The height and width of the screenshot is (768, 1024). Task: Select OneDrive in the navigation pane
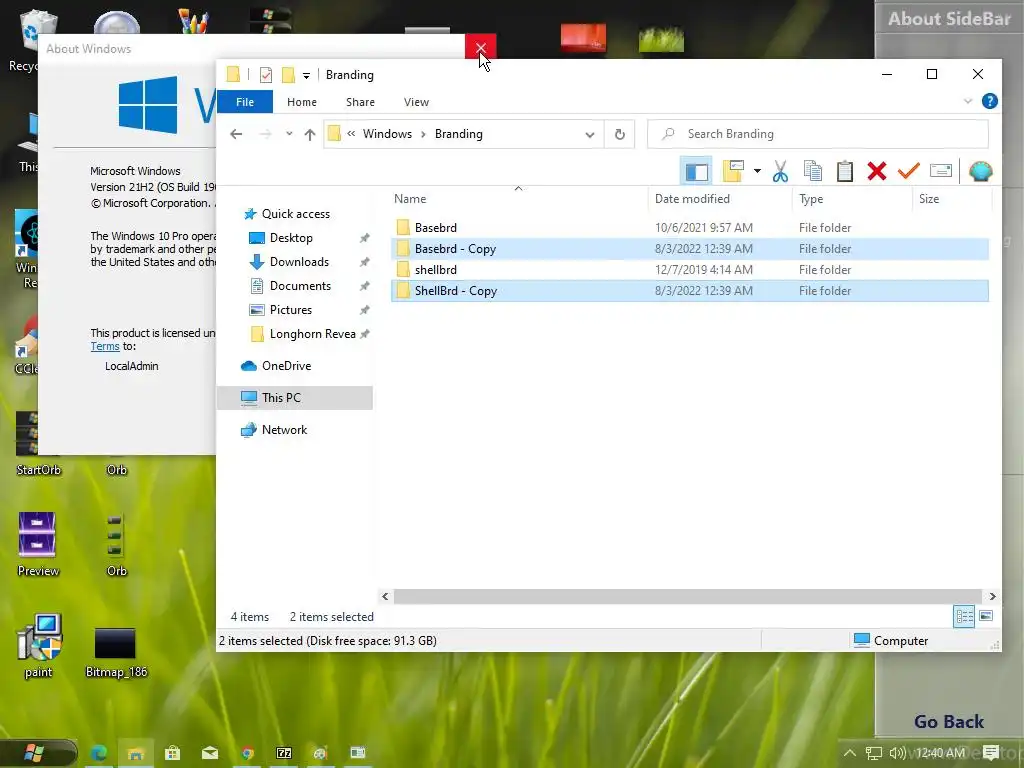[x=286, y=366]
